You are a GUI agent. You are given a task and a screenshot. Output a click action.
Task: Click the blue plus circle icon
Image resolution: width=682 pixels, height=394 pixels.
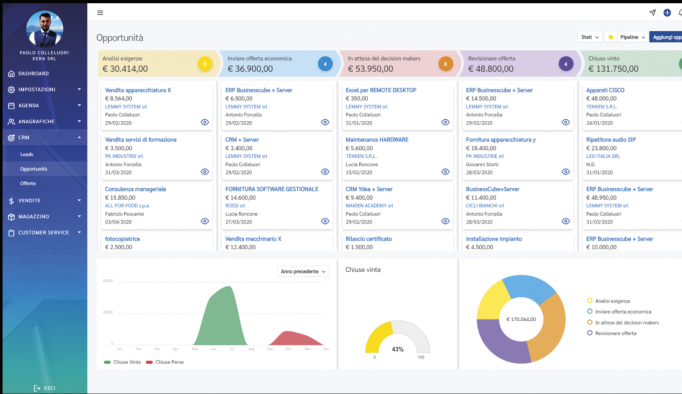coord(667,13)
